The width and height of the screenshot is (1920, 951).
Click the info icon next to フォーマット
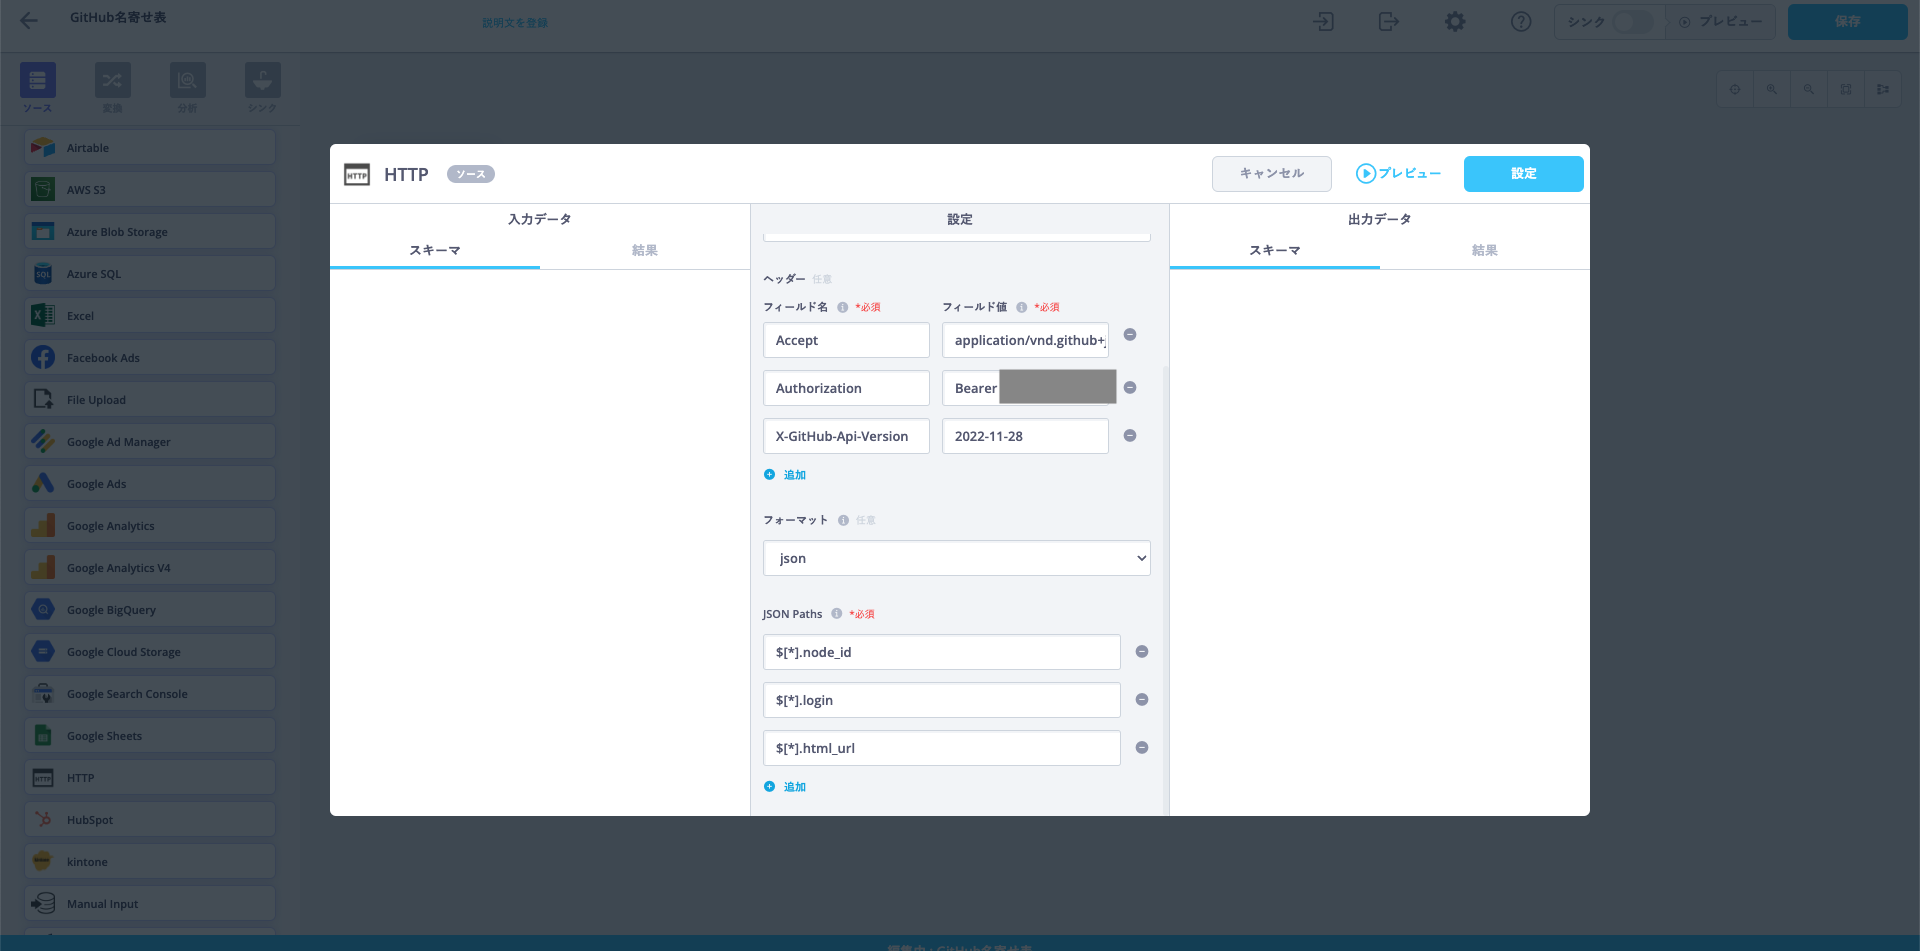(843, 520)
